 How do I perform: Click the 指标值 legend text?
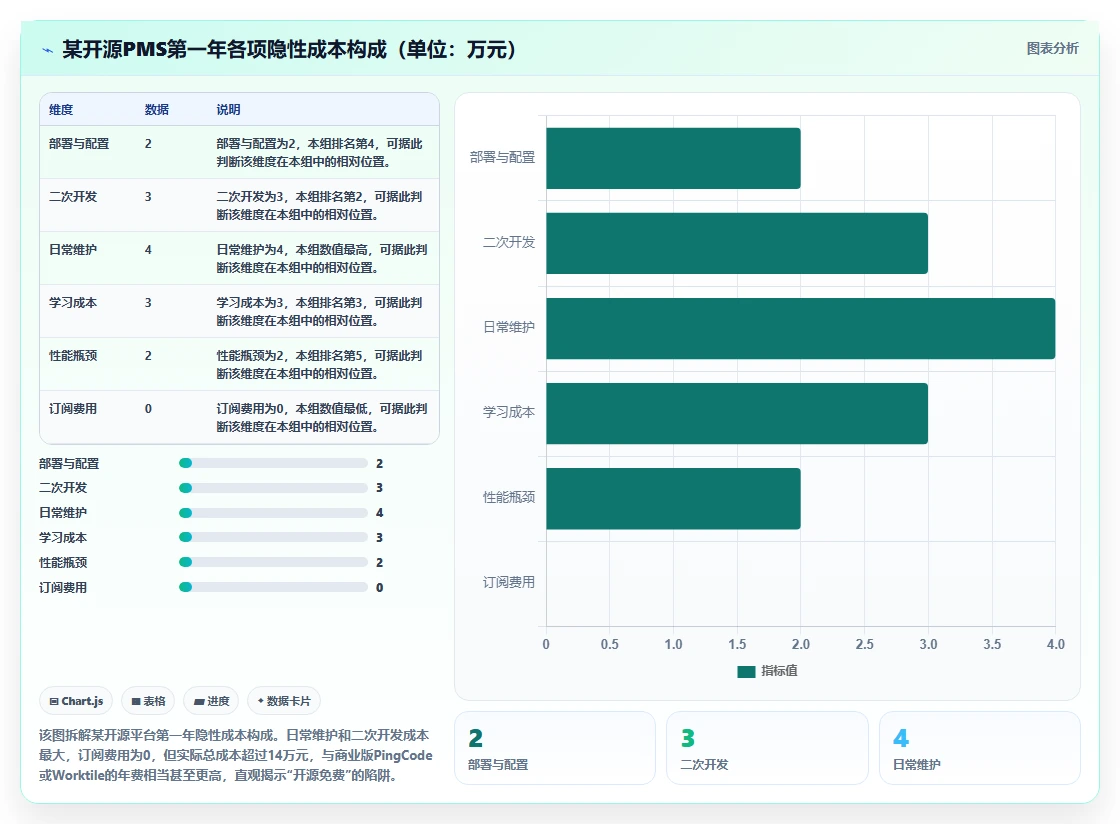pyautogui.click(x=779, y=671)
